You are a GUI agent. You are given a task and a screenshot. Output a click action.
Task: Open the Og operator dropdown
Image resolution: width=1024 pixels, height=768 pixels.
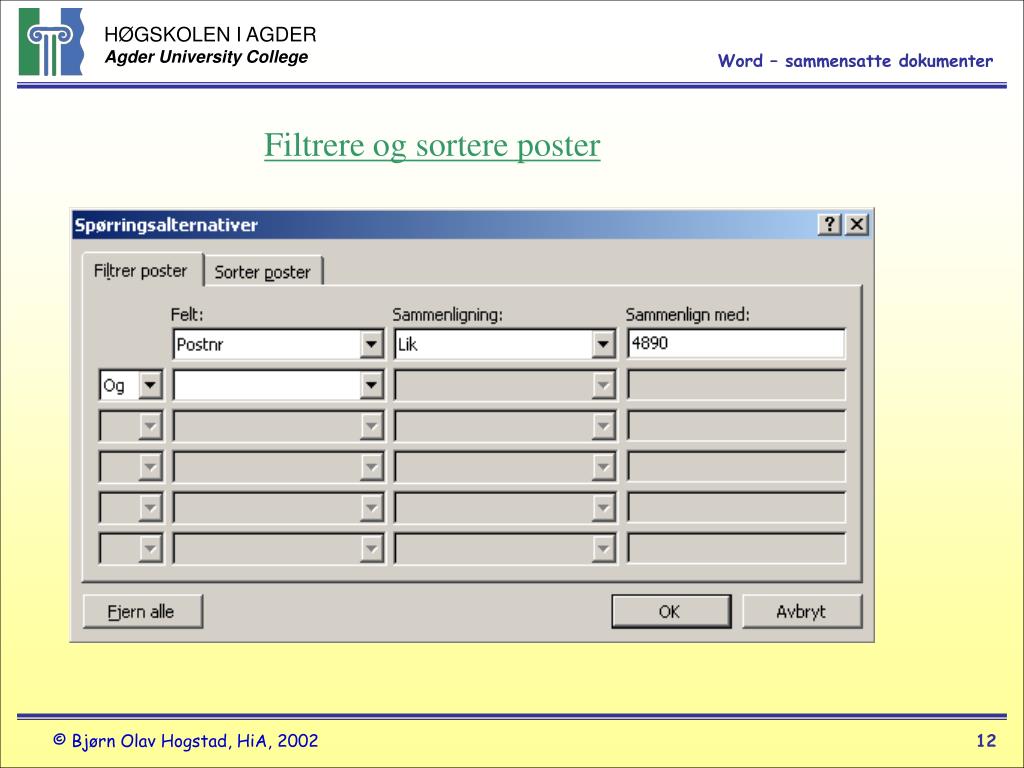coord(150,385)
